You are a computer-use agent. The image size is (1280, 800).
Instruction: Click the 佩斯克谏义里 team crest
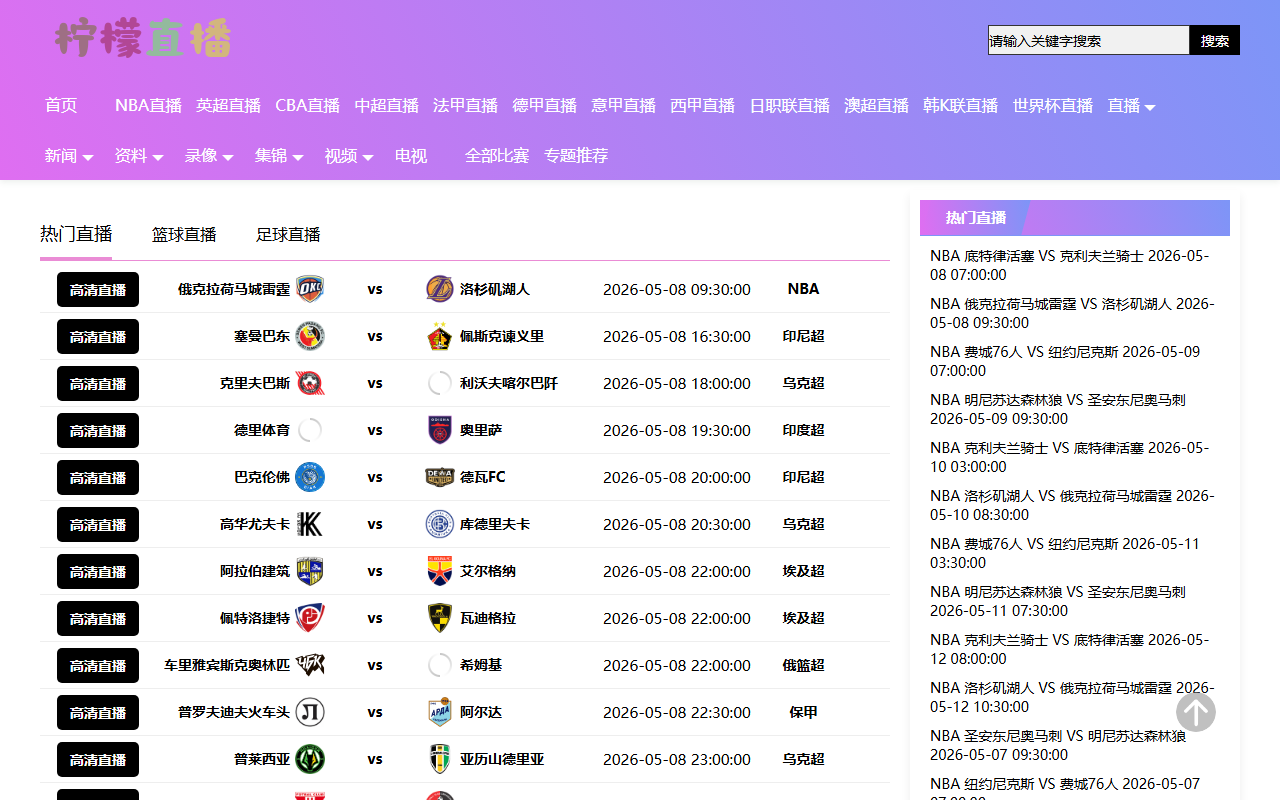[440, 336]
